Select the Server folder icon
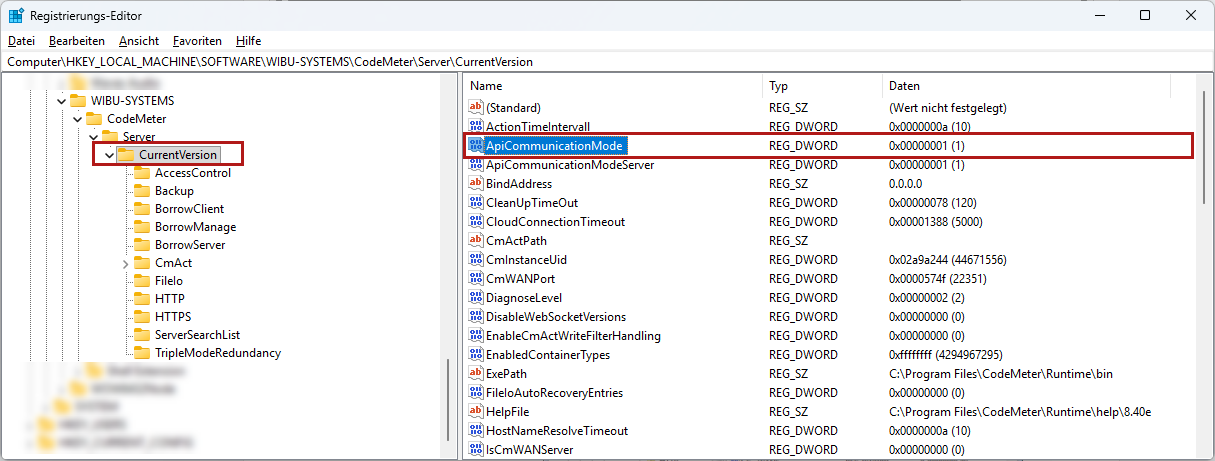The height and width of the screenshot is (461, 1215). pyautogui.click(x=110, y=136)
